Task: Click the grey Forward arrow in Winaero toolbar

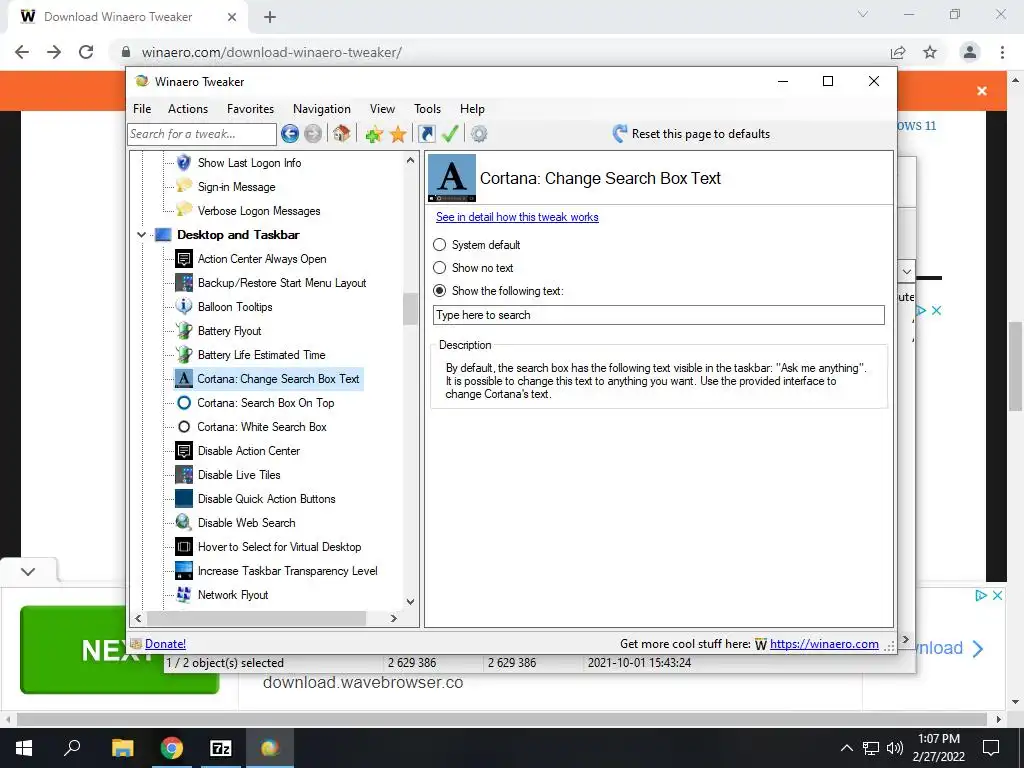Action: [313, 134]
